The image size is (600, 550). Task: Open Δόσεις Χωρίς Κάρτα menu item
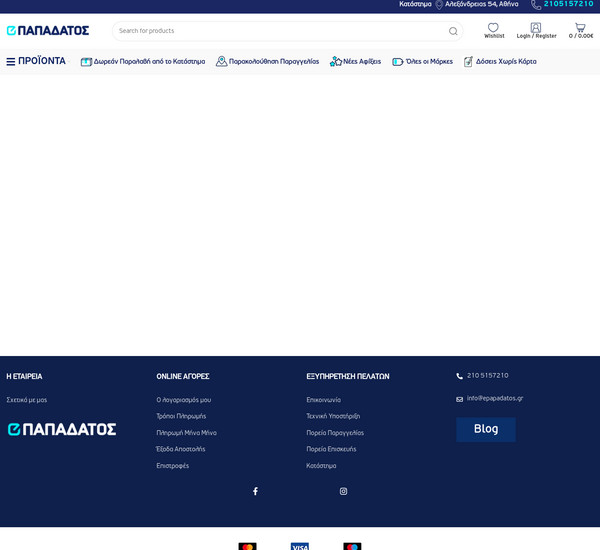click(x=506, y=62)
